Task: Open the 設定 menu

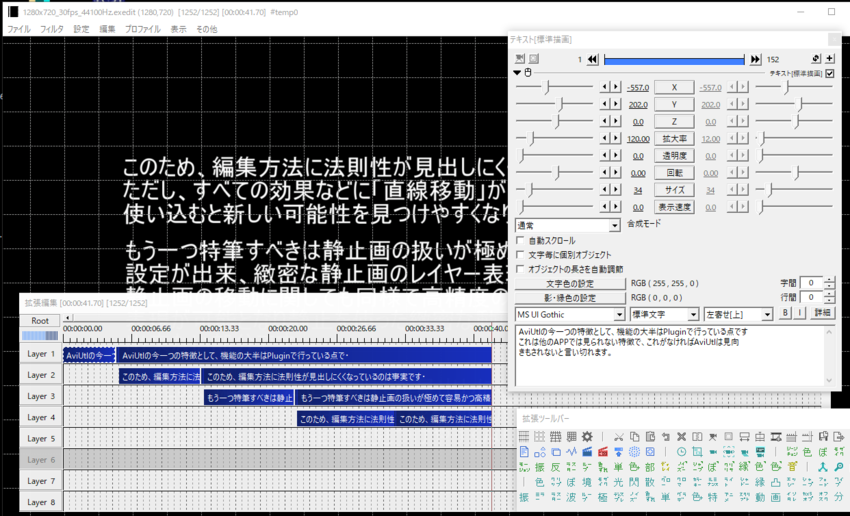Action: point(81,29)
